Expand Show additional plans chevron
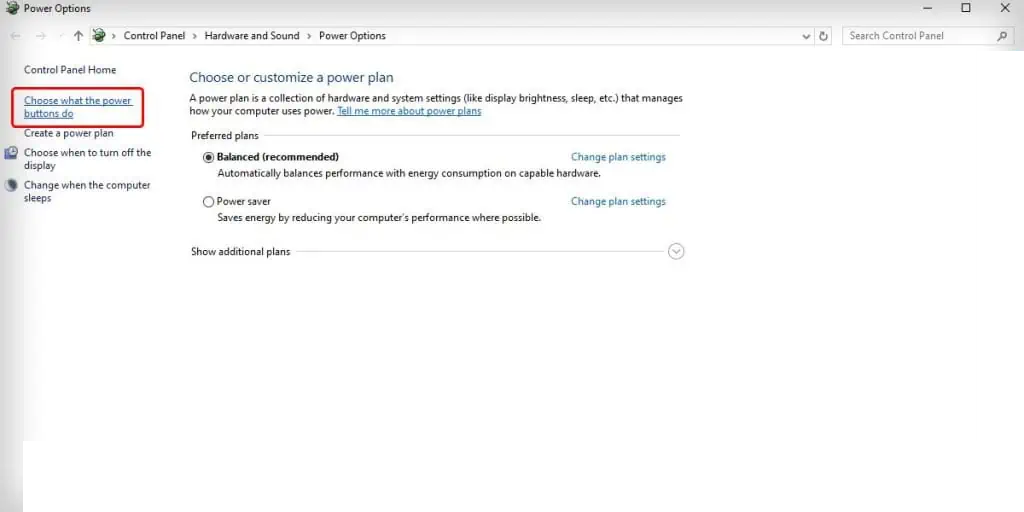Screen dimensions: 1024x512 [676, 252]
